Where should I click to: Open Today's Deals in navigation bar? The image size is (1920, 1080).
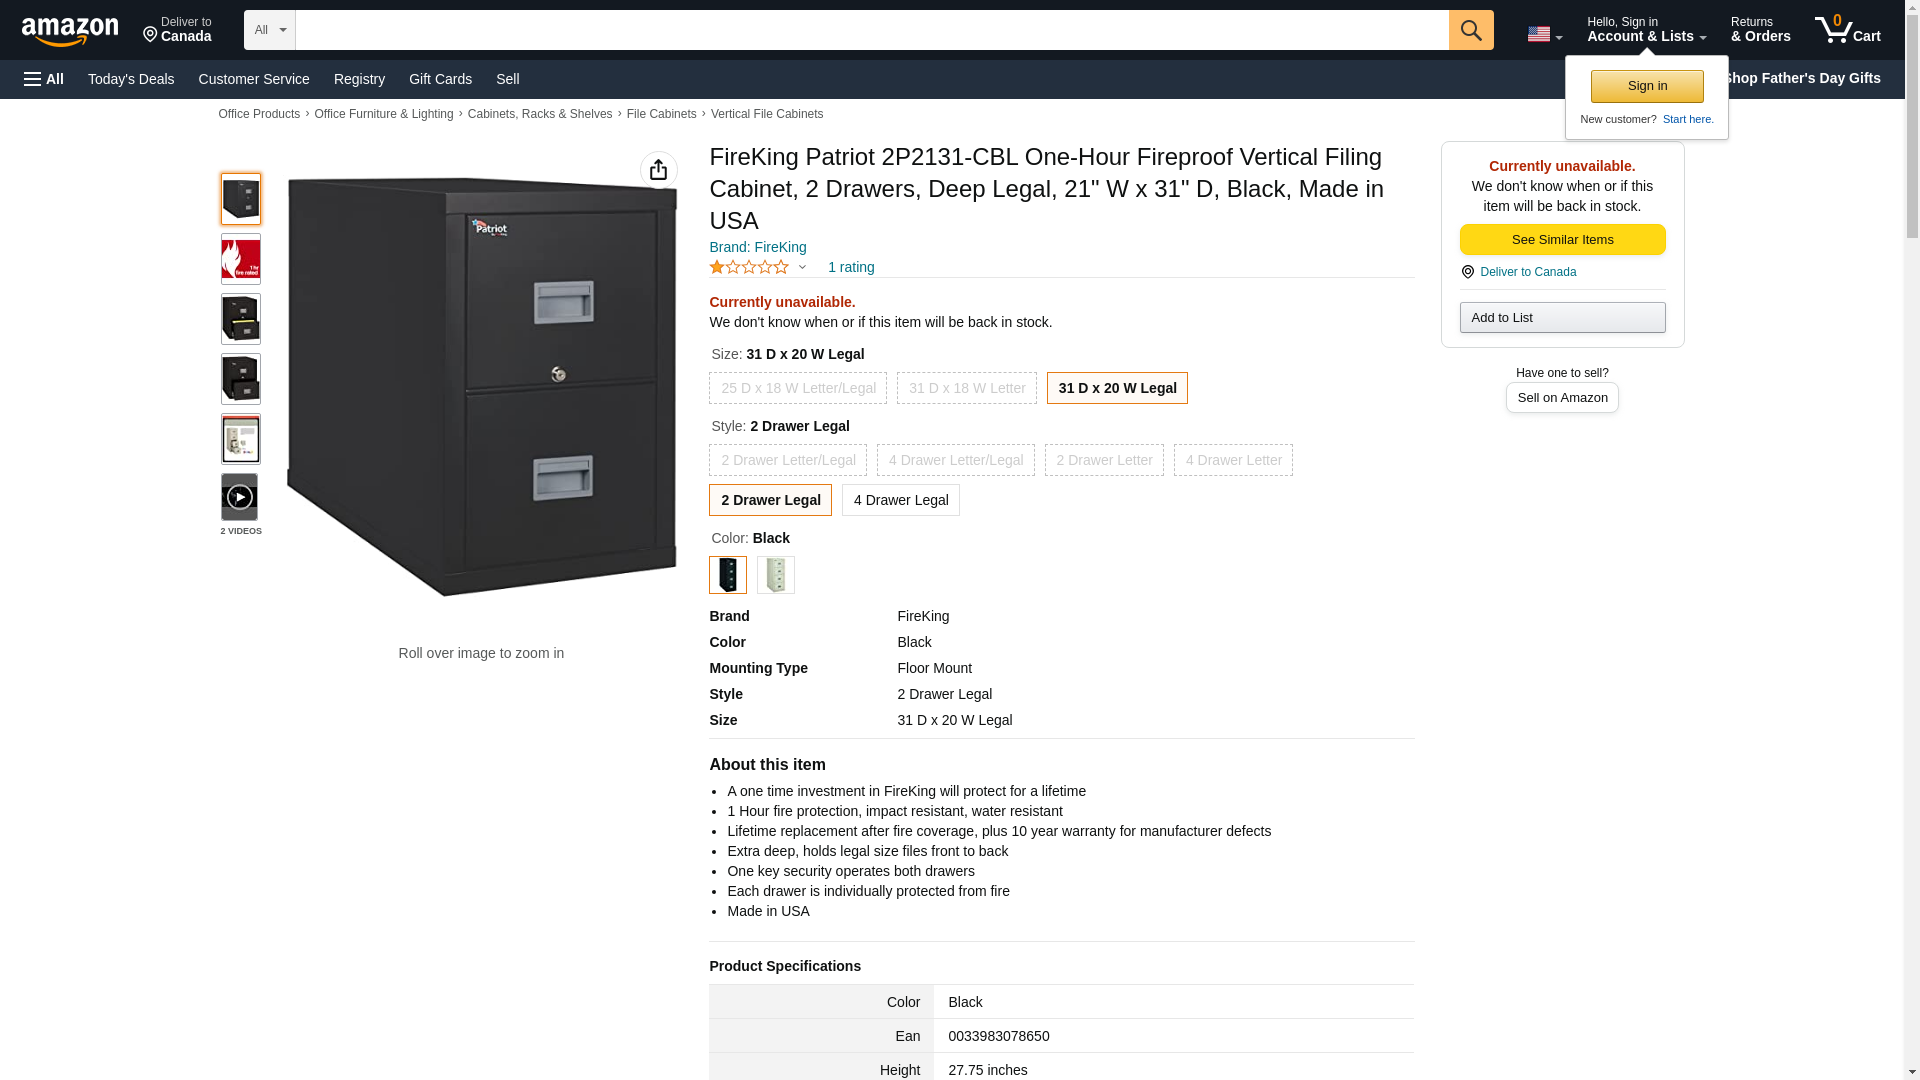[130, 79]
